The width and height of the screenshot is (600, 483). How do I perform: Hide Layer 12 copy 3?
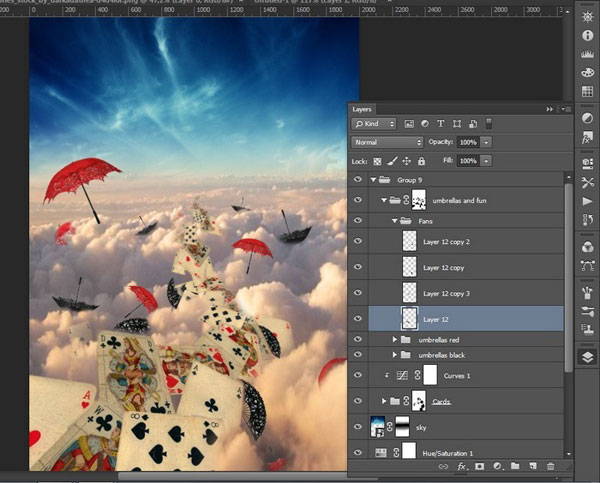(x=358, y=292)
